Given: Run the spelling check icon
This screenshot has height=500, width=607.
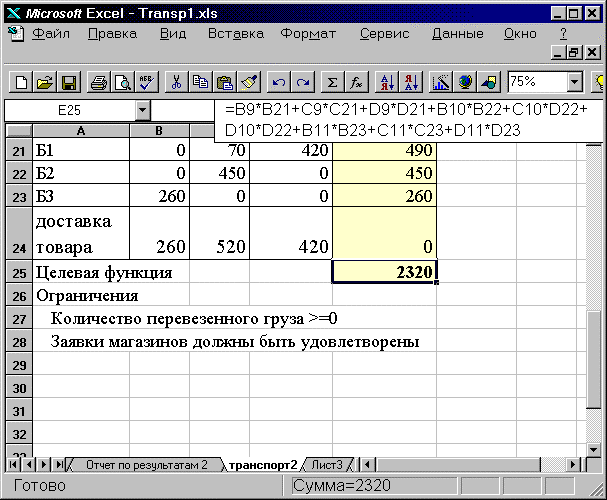Looking at the screenshot, I should tap(146, 82).
